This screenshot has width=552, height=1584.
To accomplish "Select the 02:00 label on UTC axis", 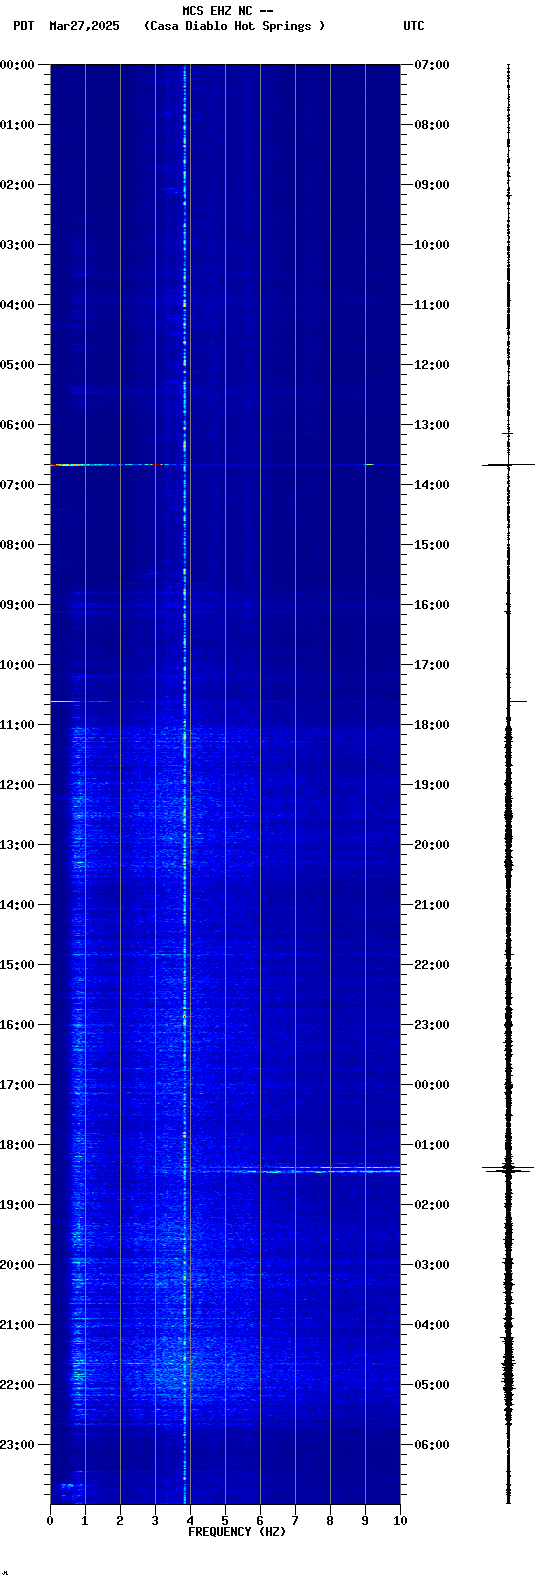I will click(x=431, y=1205).
